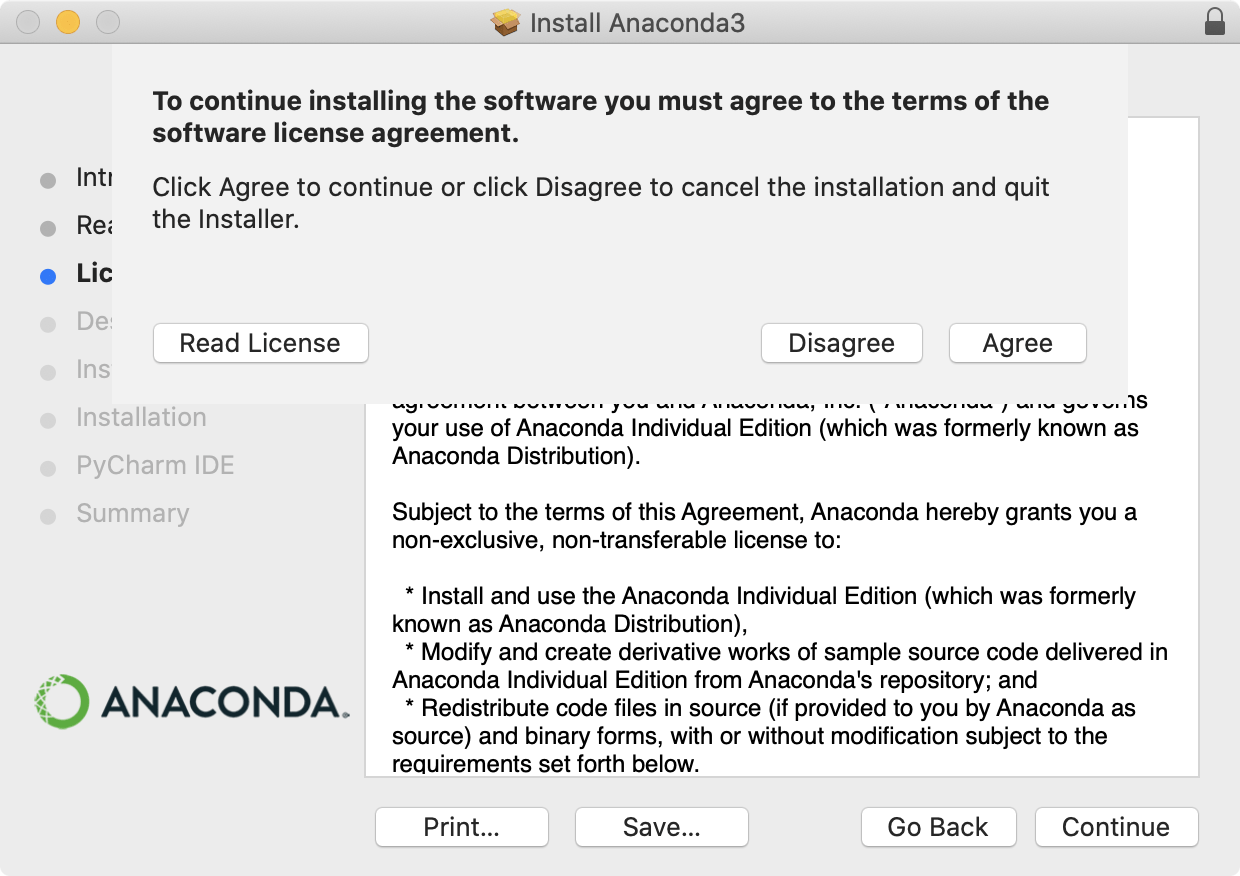Click the Installation step bullet
The height and width of the screenshot is (876, 1240).
48,421
